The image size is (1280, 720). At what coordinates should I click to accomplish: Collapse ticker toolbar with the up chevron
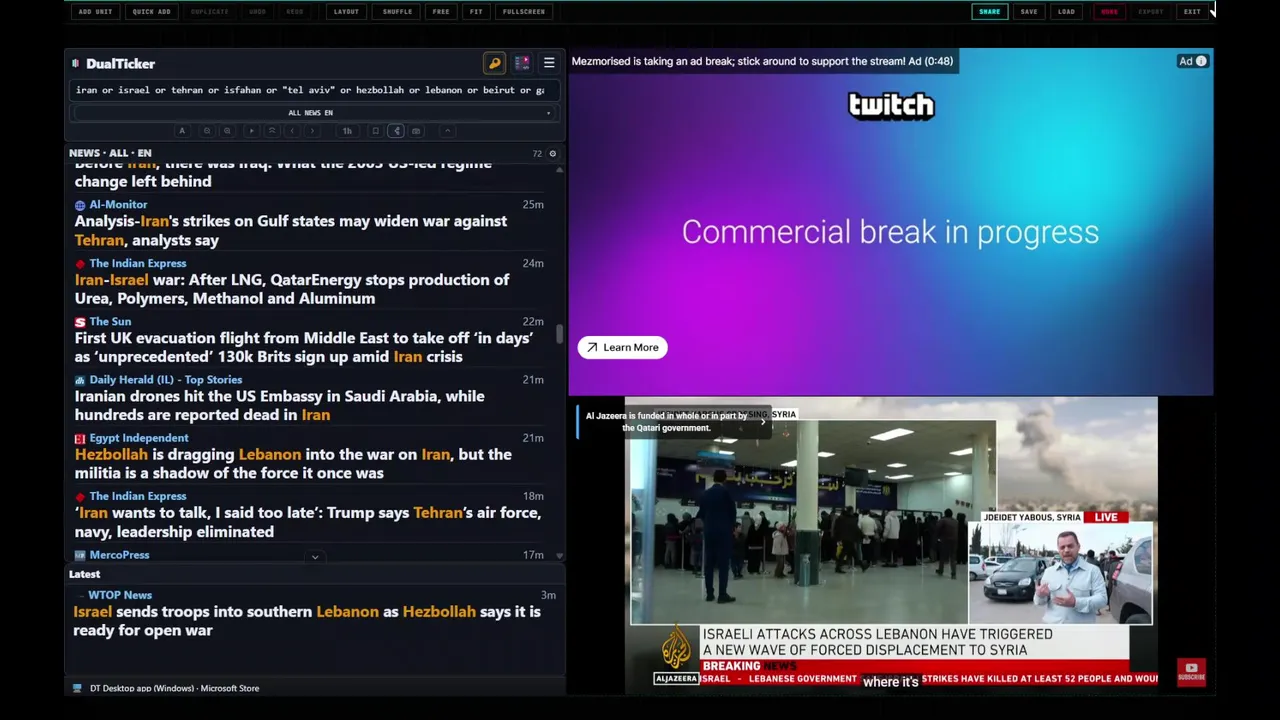(x=447, y=131)
